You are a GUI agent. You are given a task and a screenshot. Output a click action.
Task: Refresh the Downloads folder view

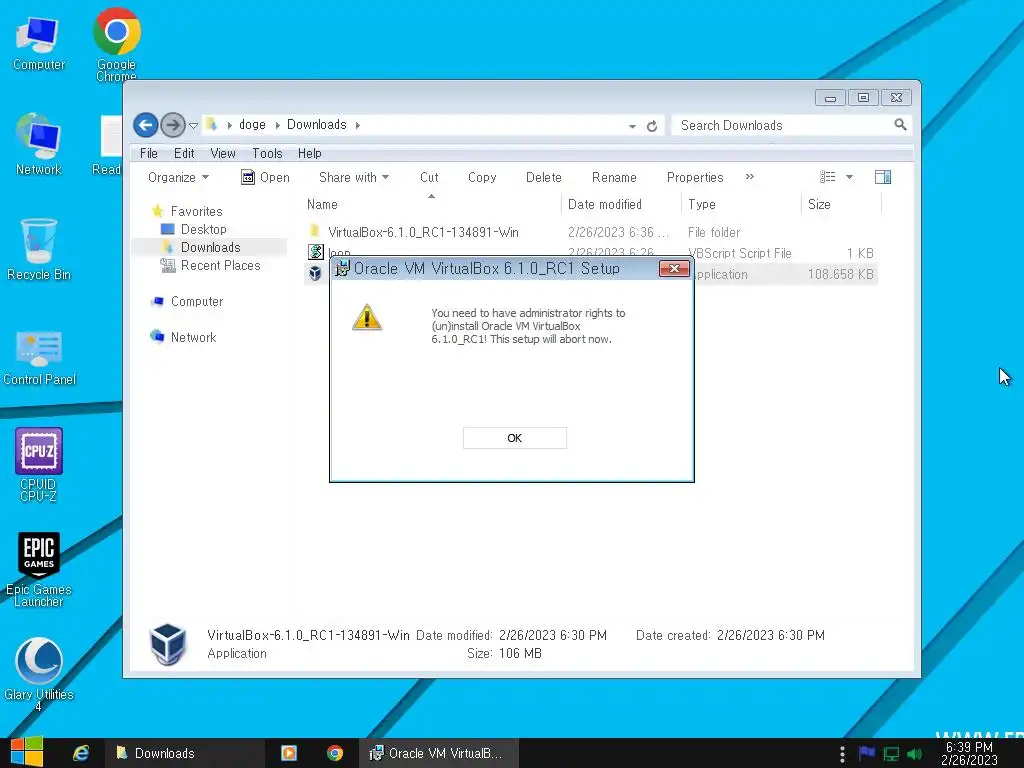point(652,125)
